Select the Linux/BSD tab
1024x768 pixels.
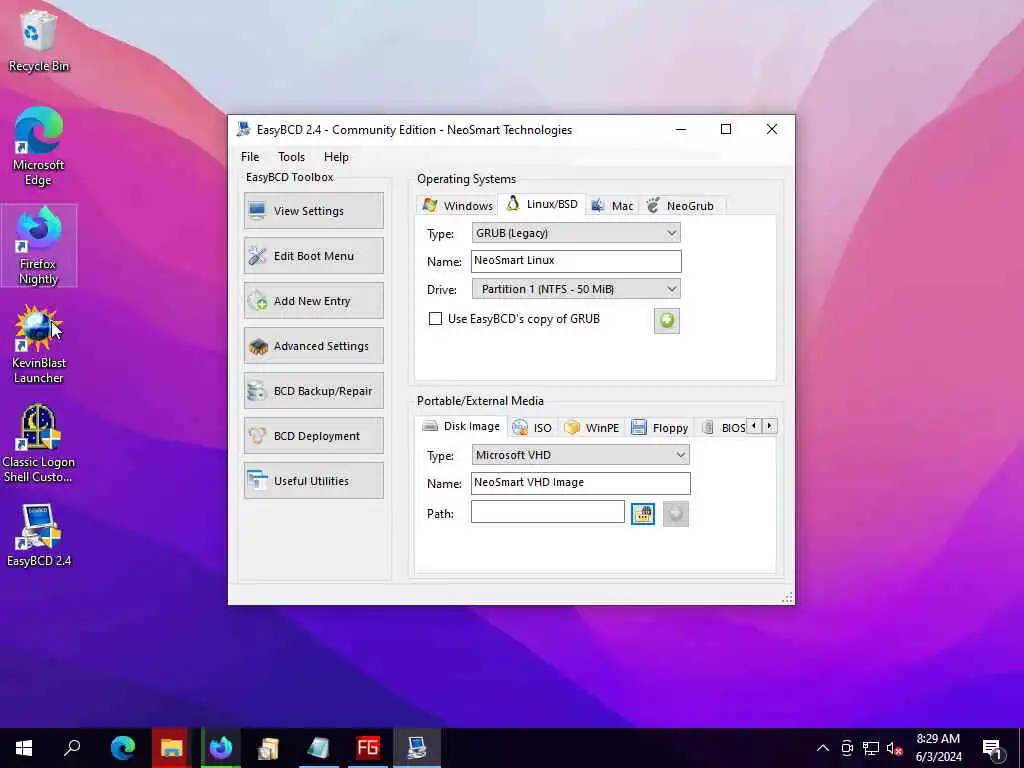click(x=542, y=204)
